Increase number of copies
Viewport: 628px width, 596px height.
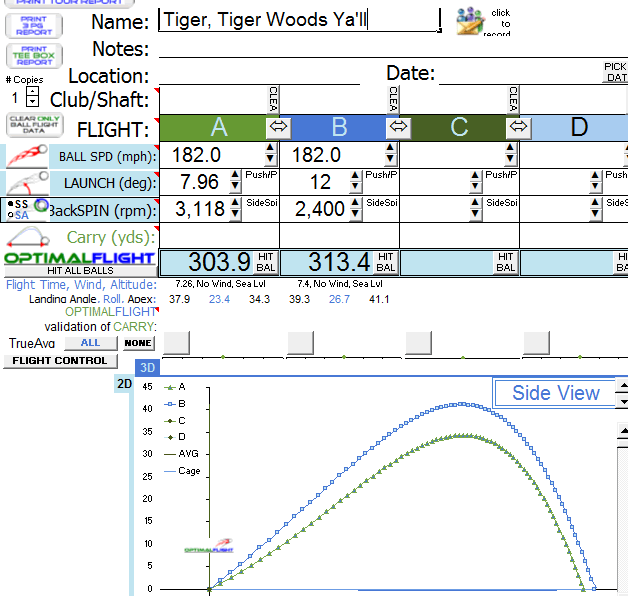[32, 92]
